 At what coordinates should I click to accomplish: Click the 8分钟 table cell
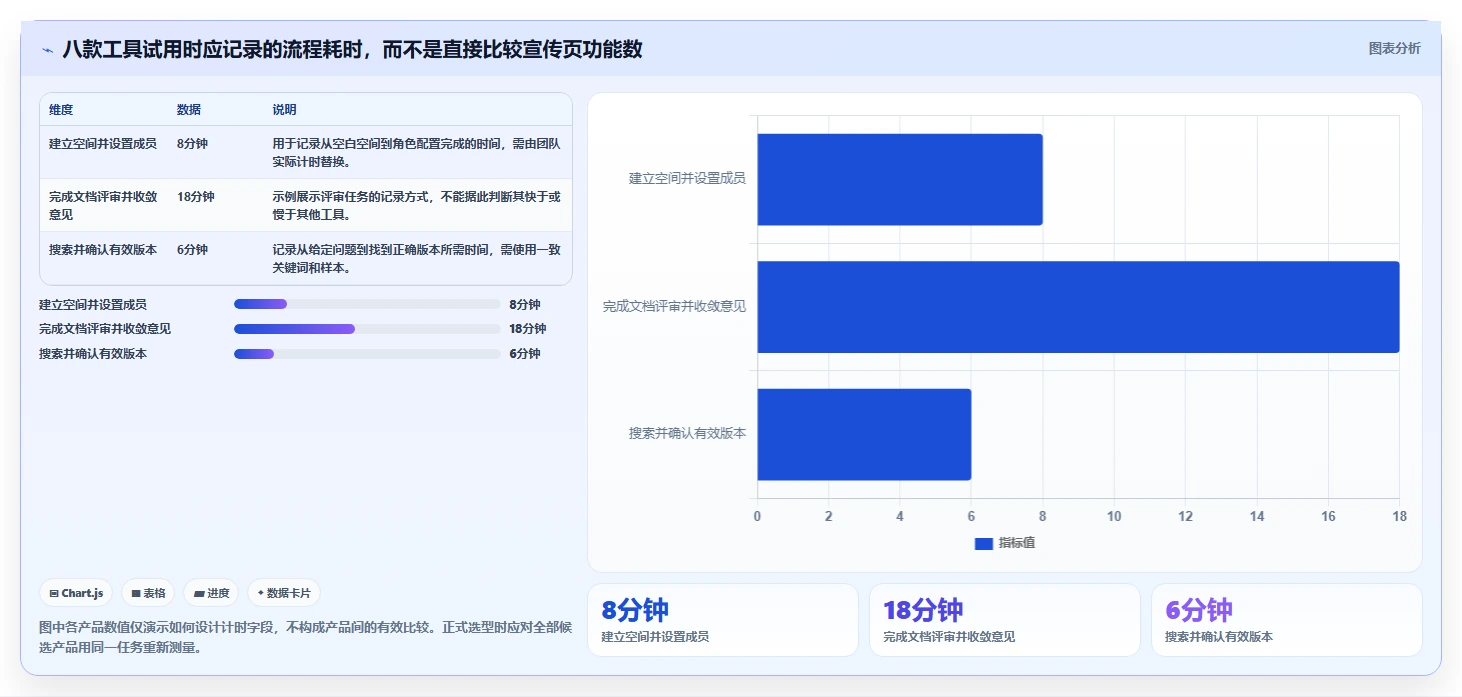192,144
